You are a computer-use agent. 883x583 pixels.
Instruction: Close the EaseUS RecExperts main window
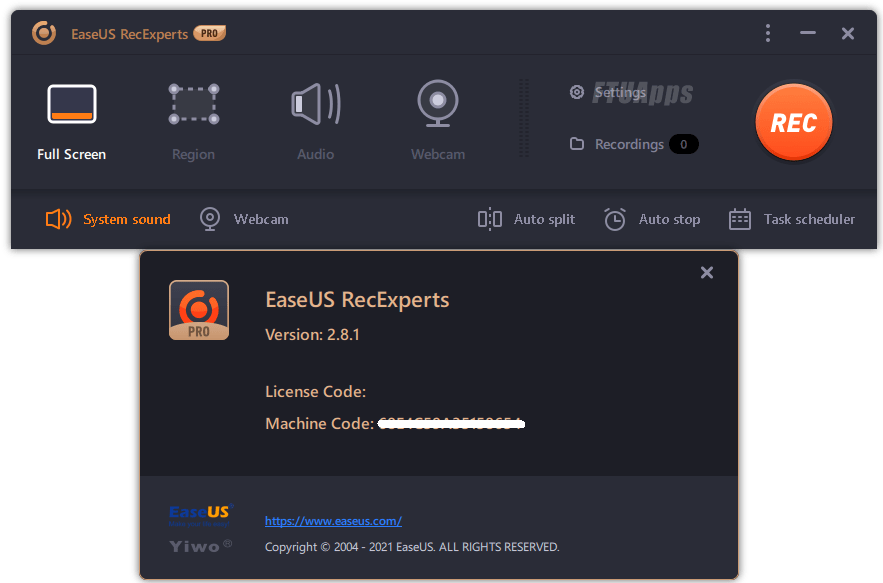pos(848,33)
